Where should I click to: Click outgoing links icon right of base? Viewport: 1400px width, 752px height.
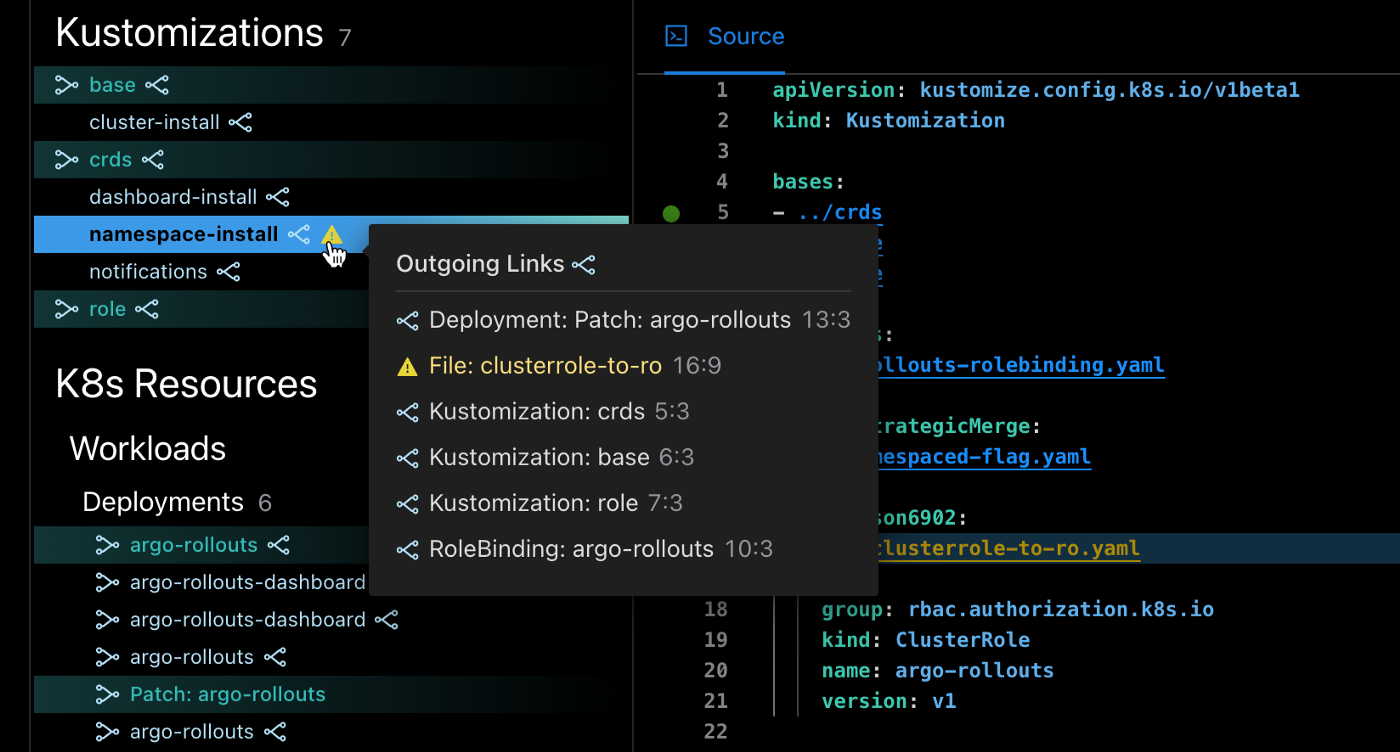click(157, 85)
